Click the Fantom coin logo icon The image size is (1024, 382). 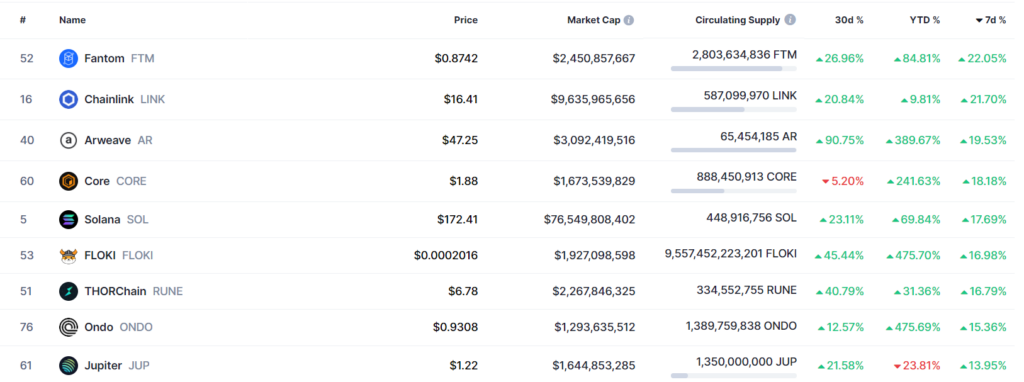(69, 58)
